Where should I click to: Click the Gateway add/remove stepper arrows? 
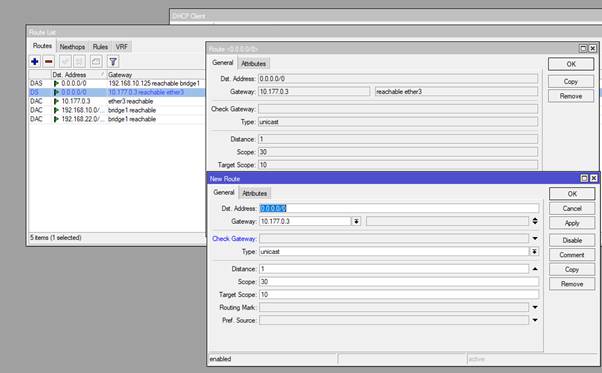[535, 221]
